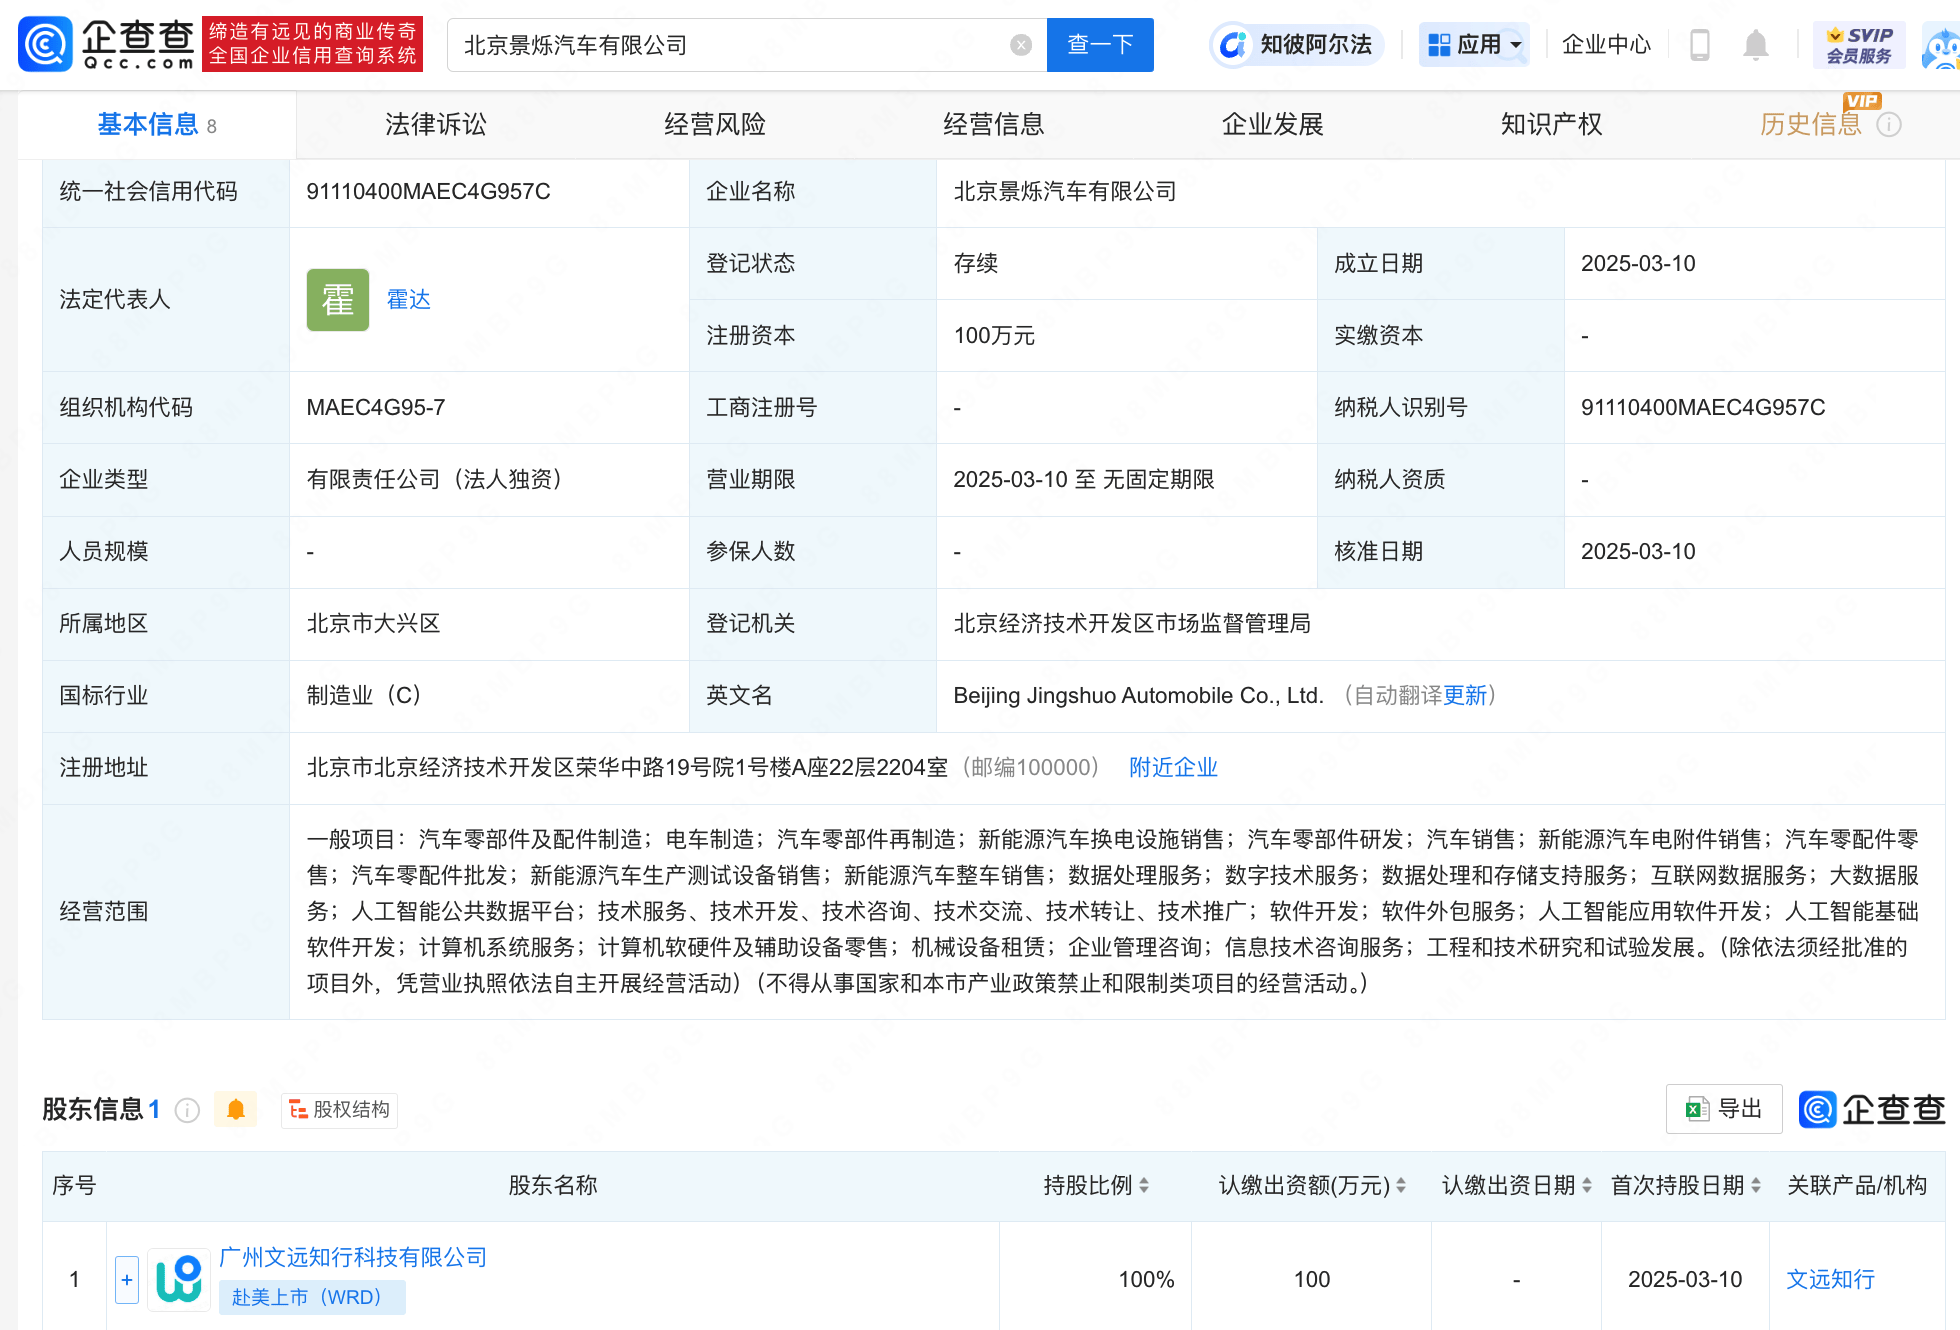This screenshot has height=1330, width=1960.
Task: Click the green 霍 avatar icon
Action: 338,299
